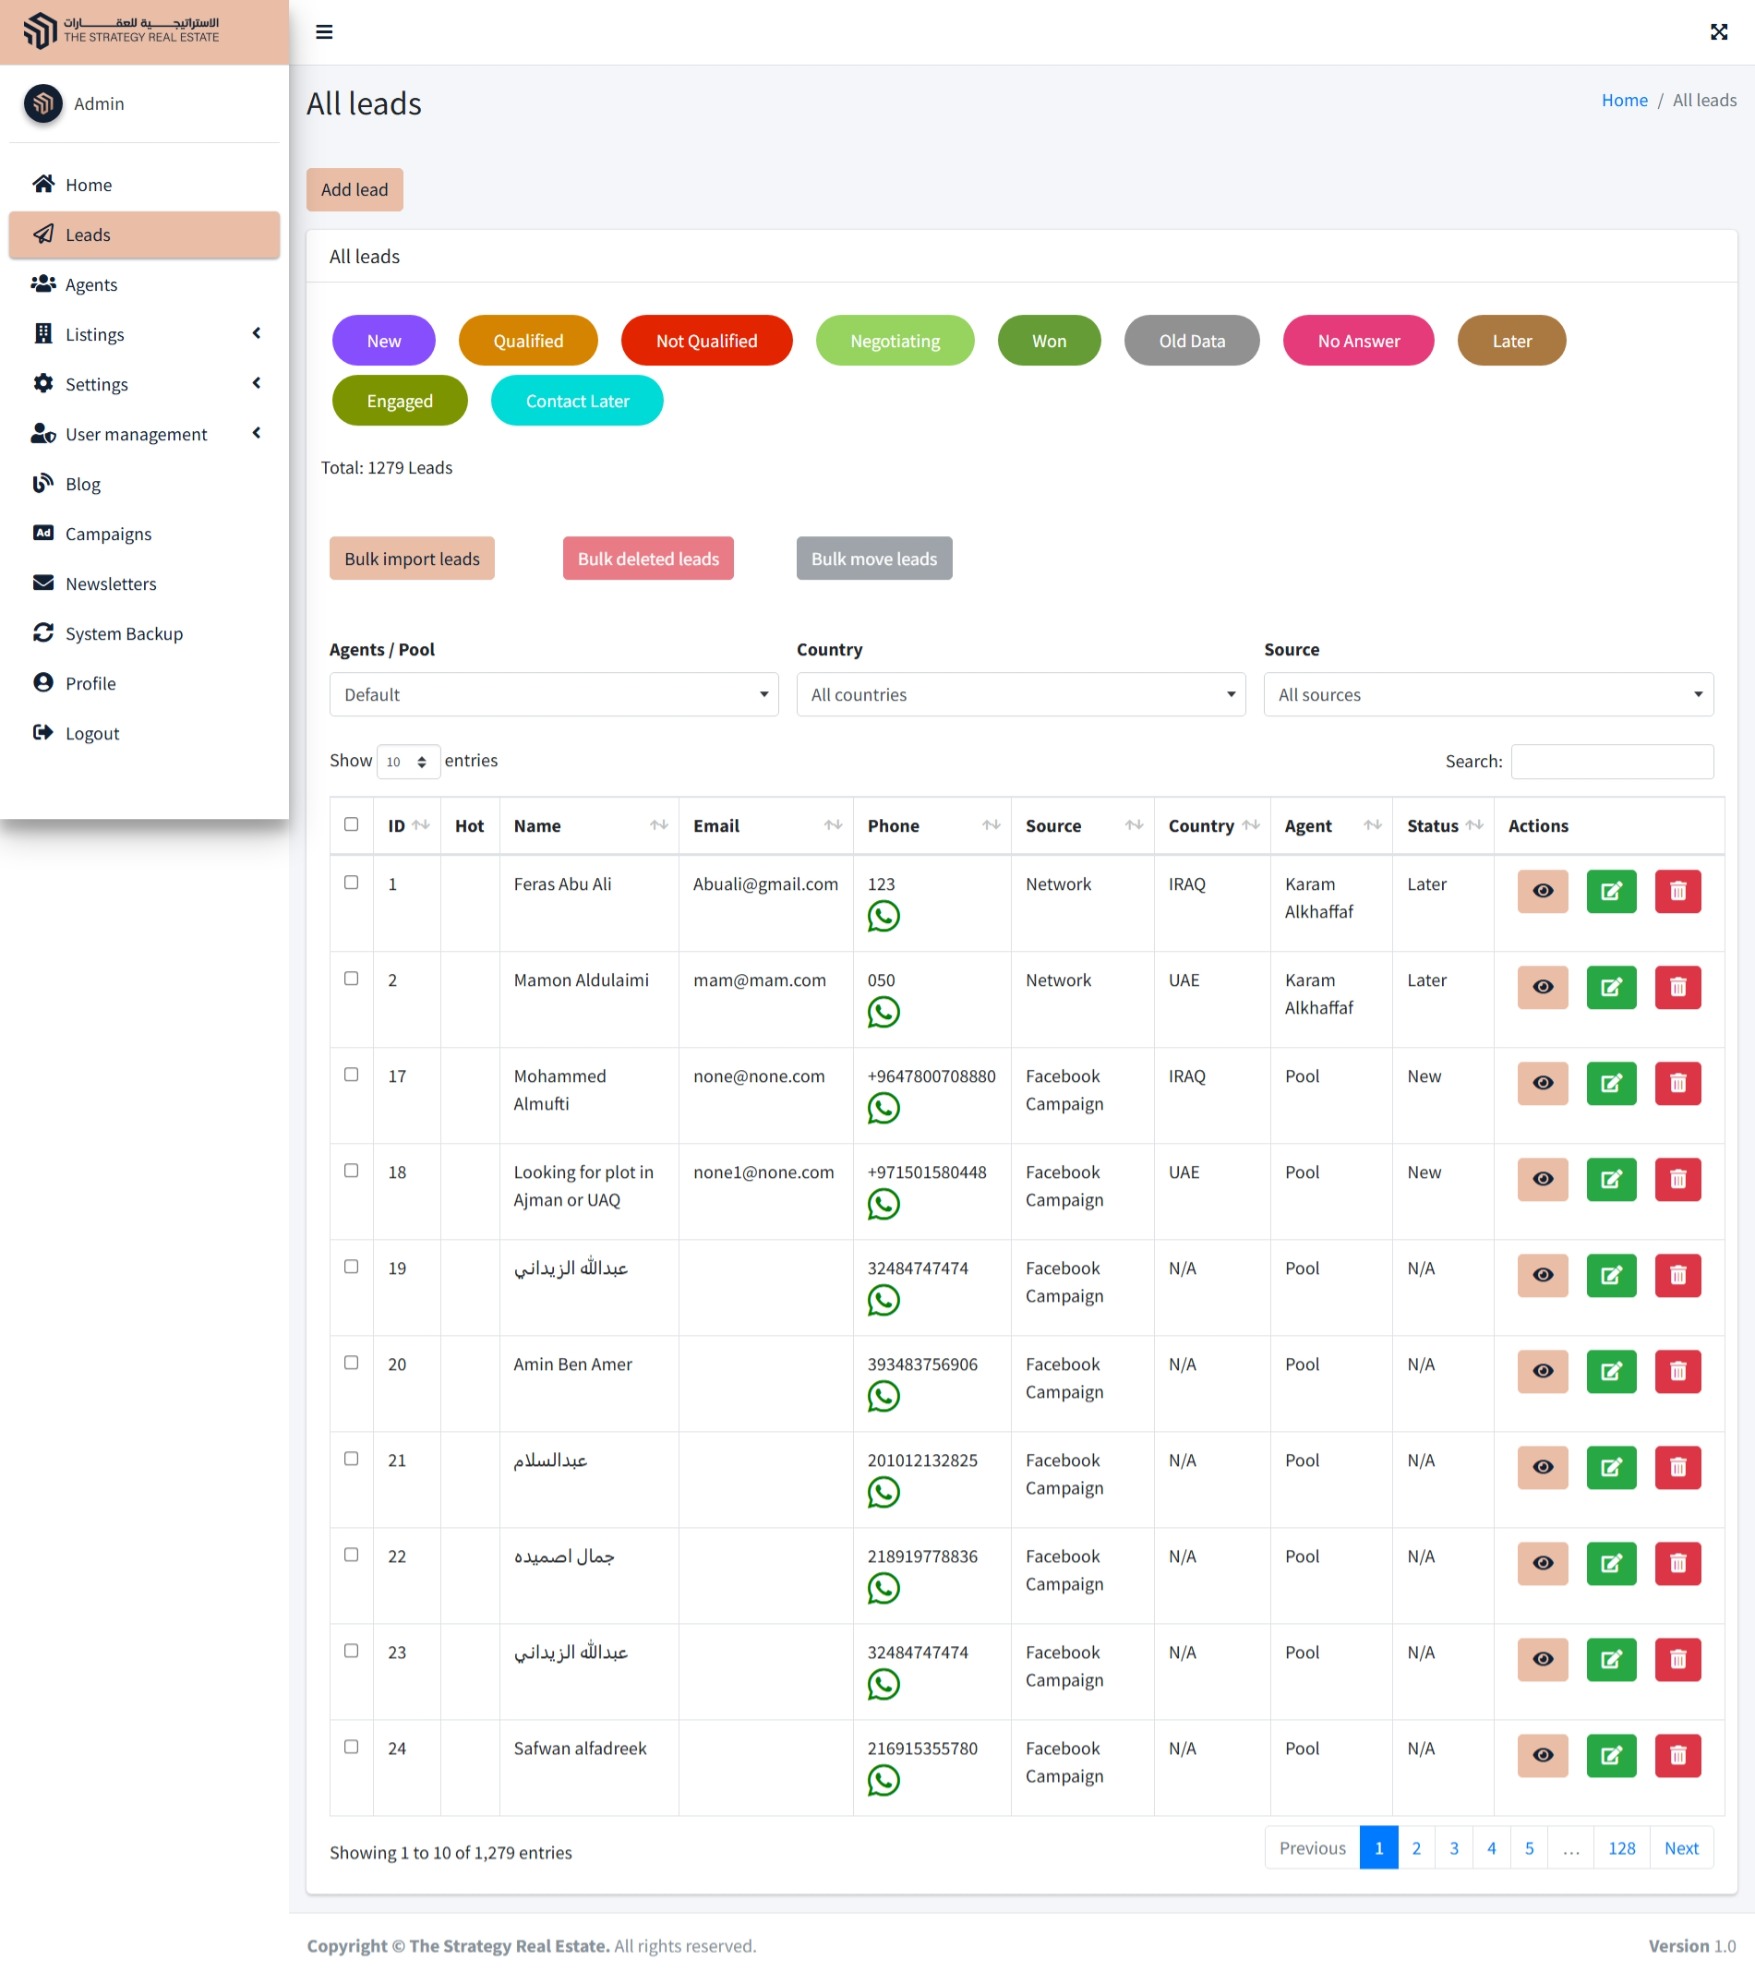
Task: Click WhatsApp icon for Amin Ben Amer
Action: click(883, 1396)
